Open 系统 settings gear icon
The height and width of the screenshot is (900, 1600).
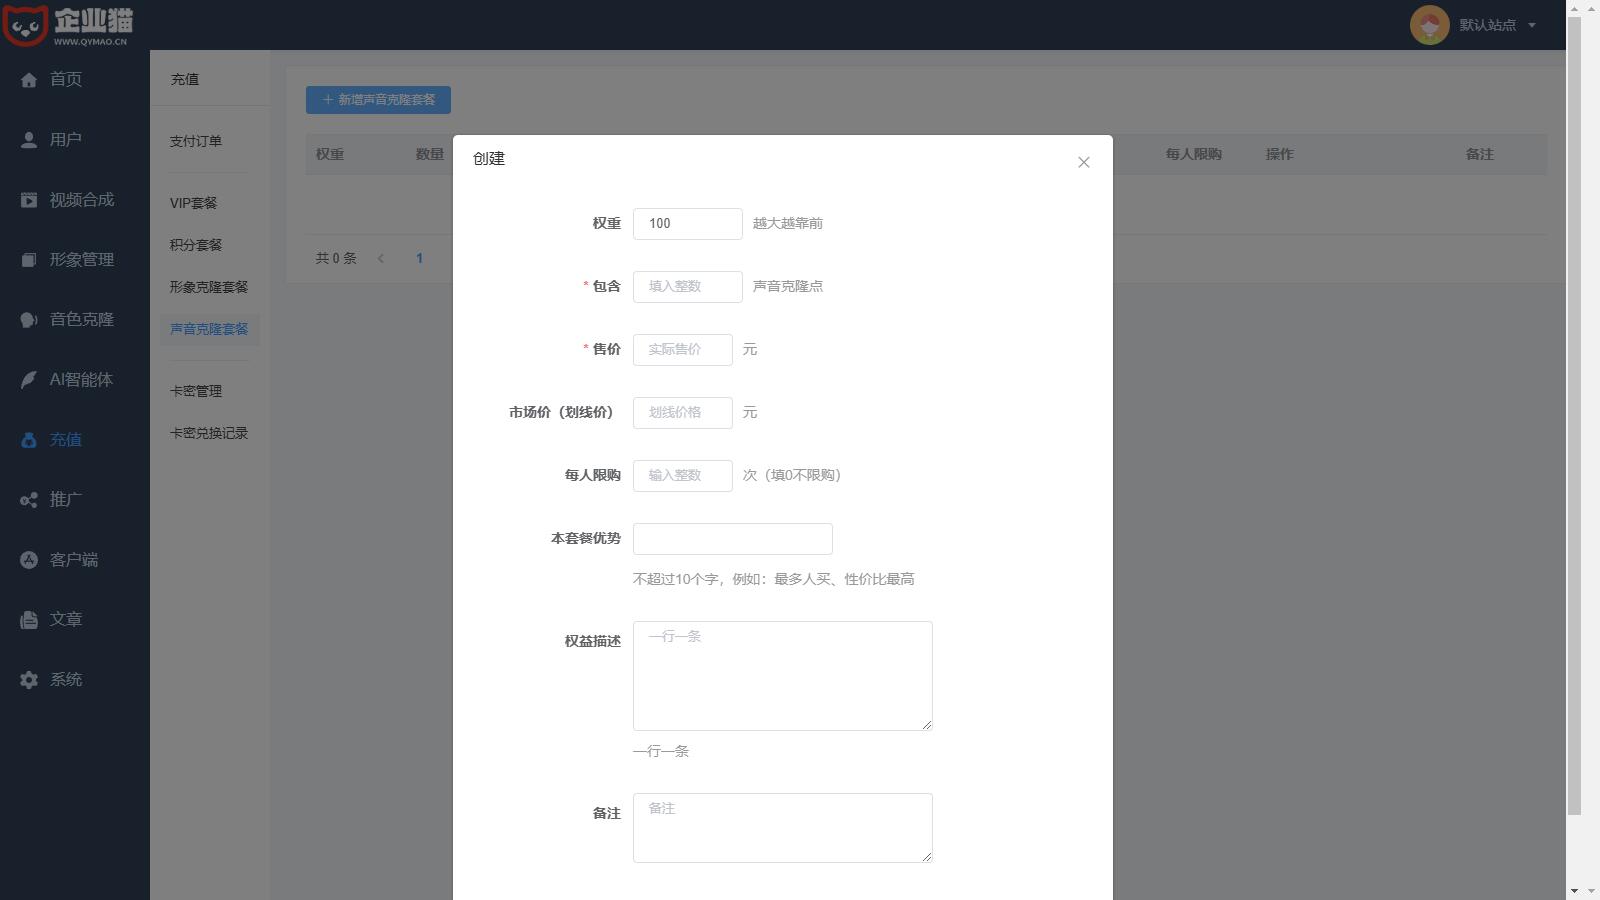29,680
